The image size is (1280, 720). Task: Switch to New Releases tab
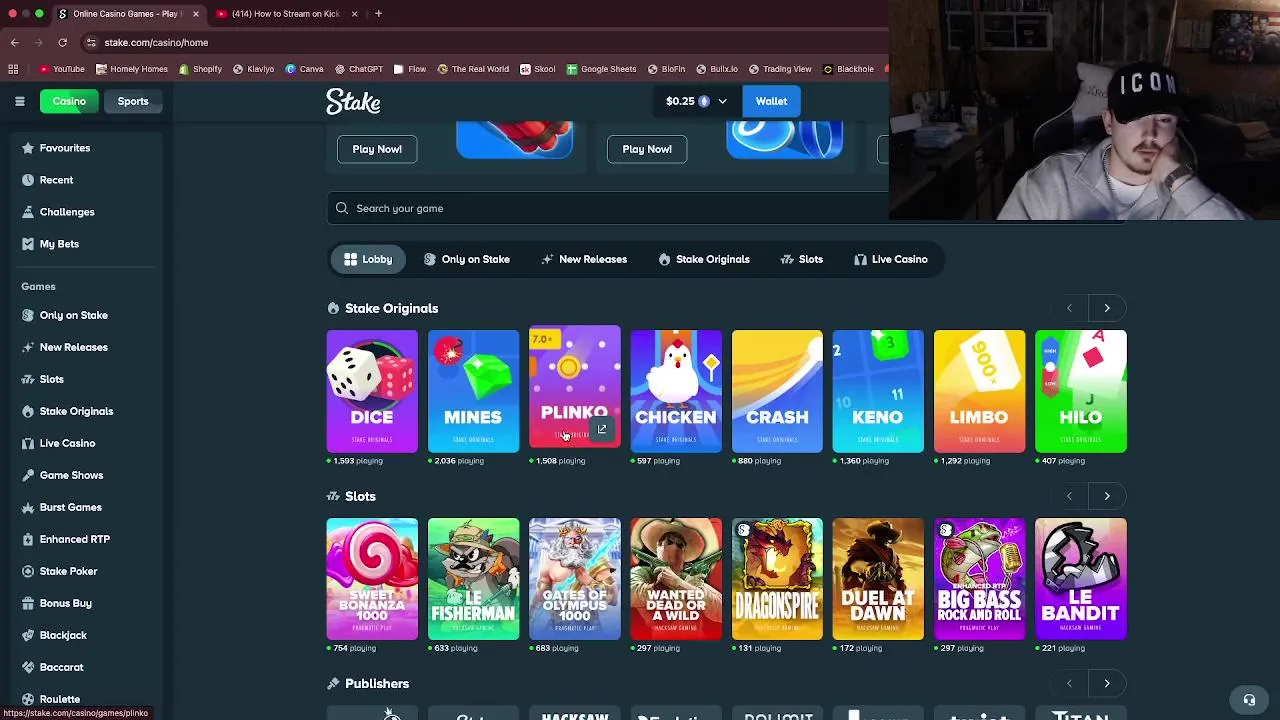[584, 259]
